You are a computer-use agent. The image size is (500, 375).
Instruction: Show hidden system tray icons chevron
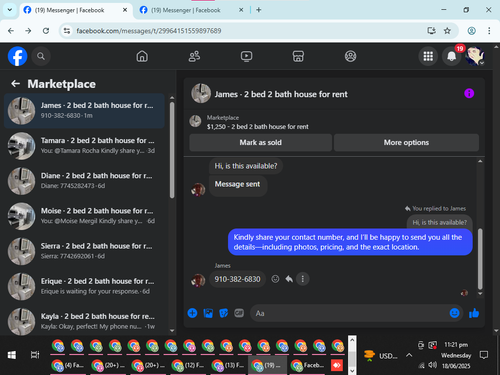pyautogui.click(x=409, y=355)
